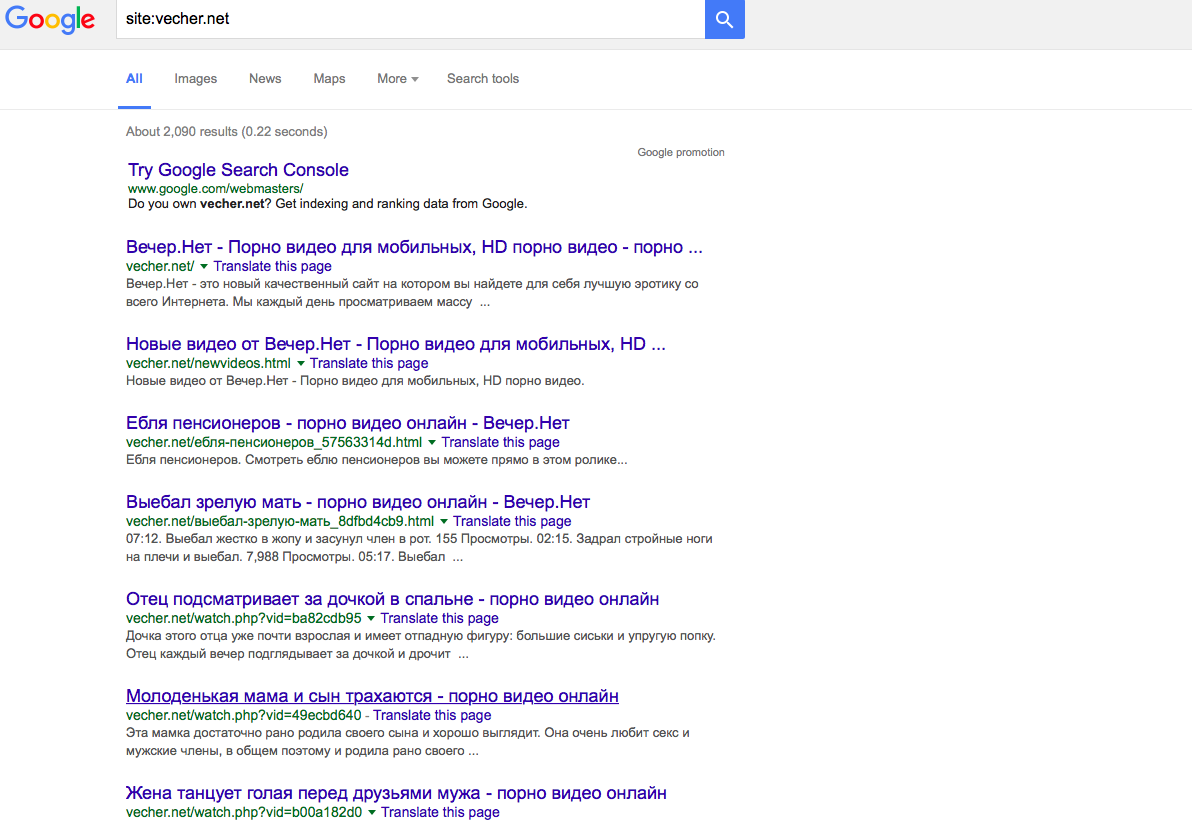Image resolution: width=1192 pixels, height=822 pixels.
Task: Open dropdown arrow for the 8dfbd4cb9.html result
Action: coord(444,522)
